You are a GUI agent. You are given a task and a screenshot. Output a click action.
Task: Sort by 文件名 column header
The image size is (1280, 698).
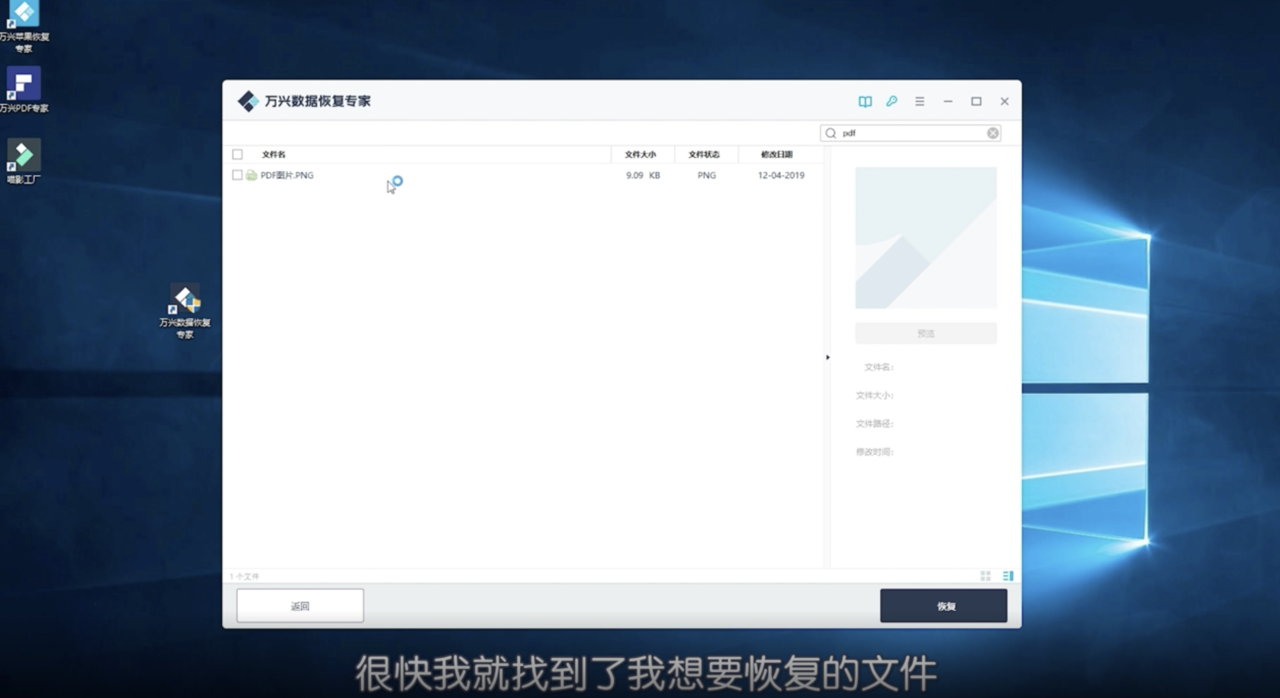point(274,155)
